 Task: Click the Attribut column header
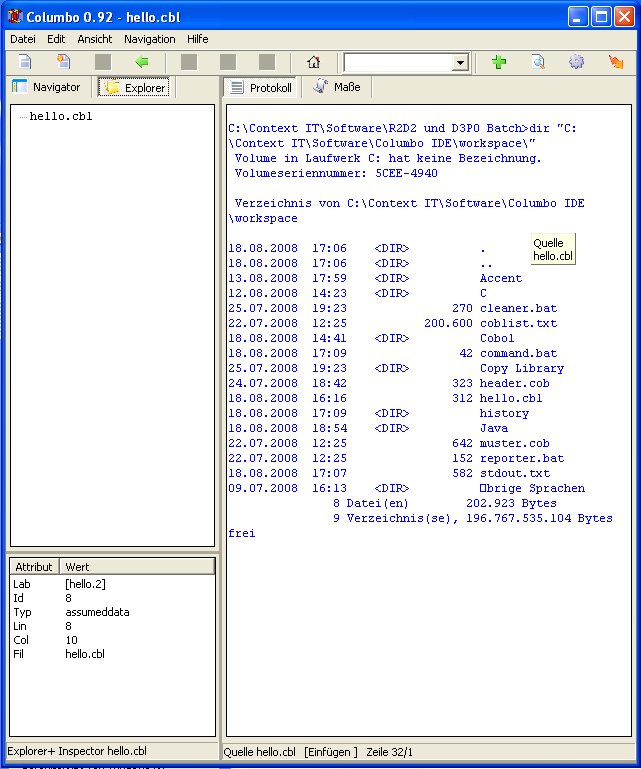(x=34, y=567)
